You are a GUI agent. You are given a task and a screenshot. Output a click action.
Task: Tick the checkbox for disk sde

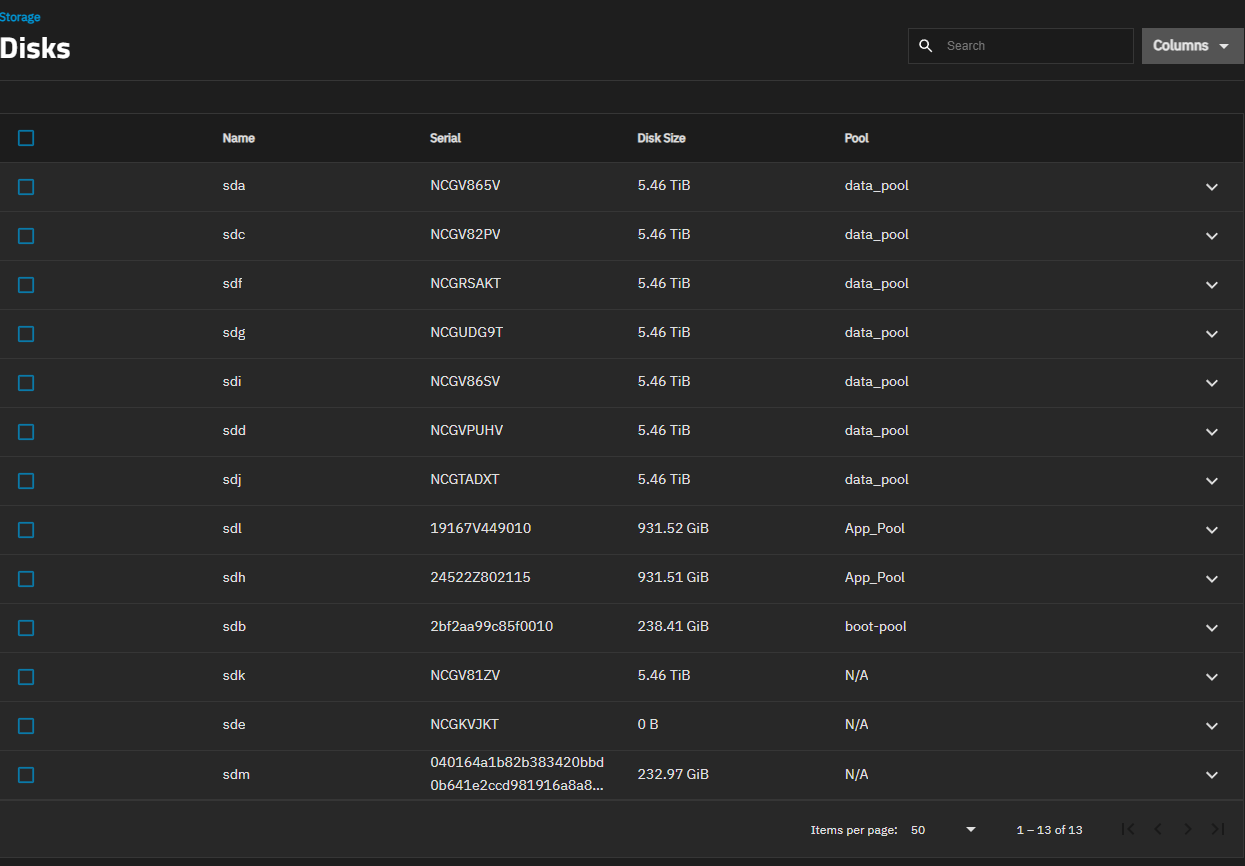[26, 726]
